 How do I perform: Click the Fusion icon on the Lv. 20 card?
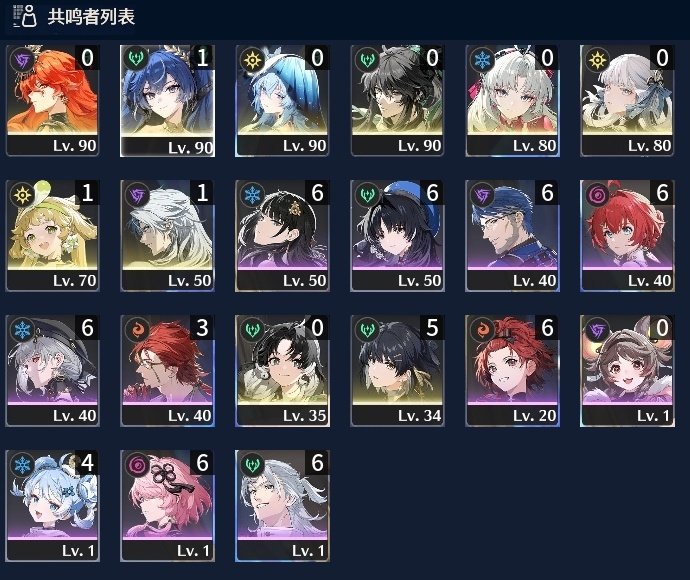coord(482,330)
